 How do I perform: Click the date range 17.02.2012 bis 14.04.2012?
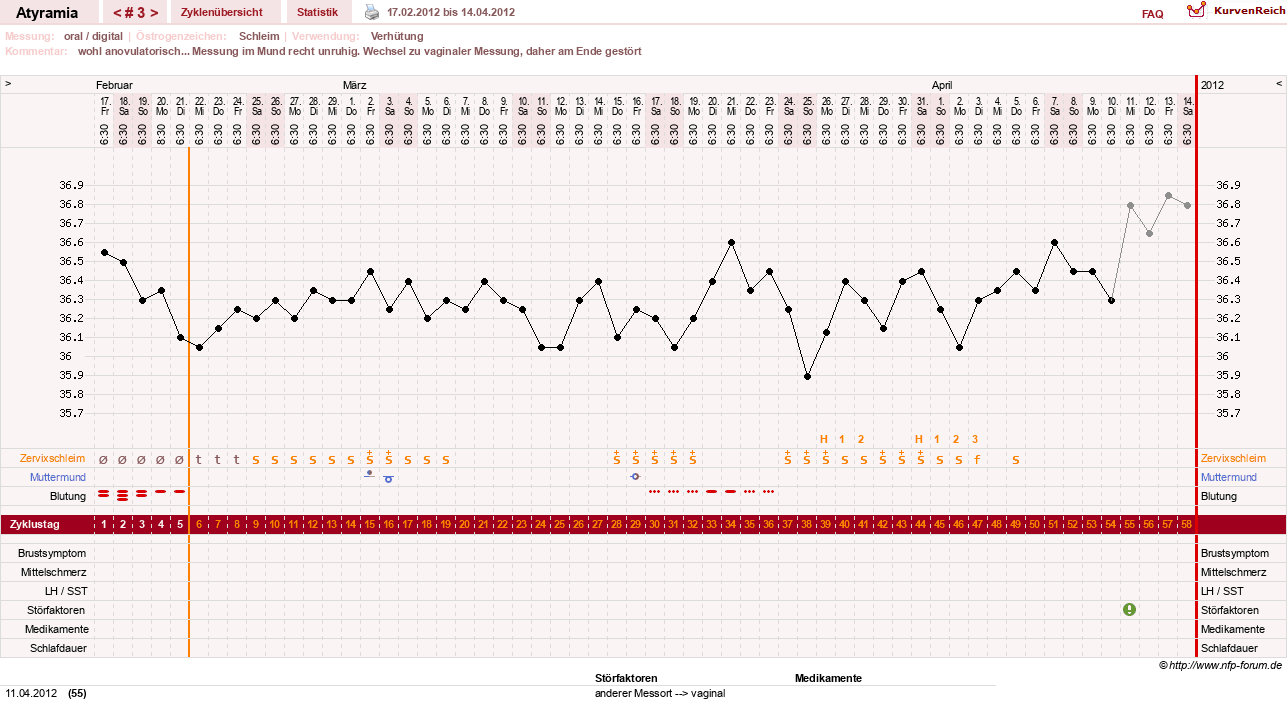click(451, 12)
